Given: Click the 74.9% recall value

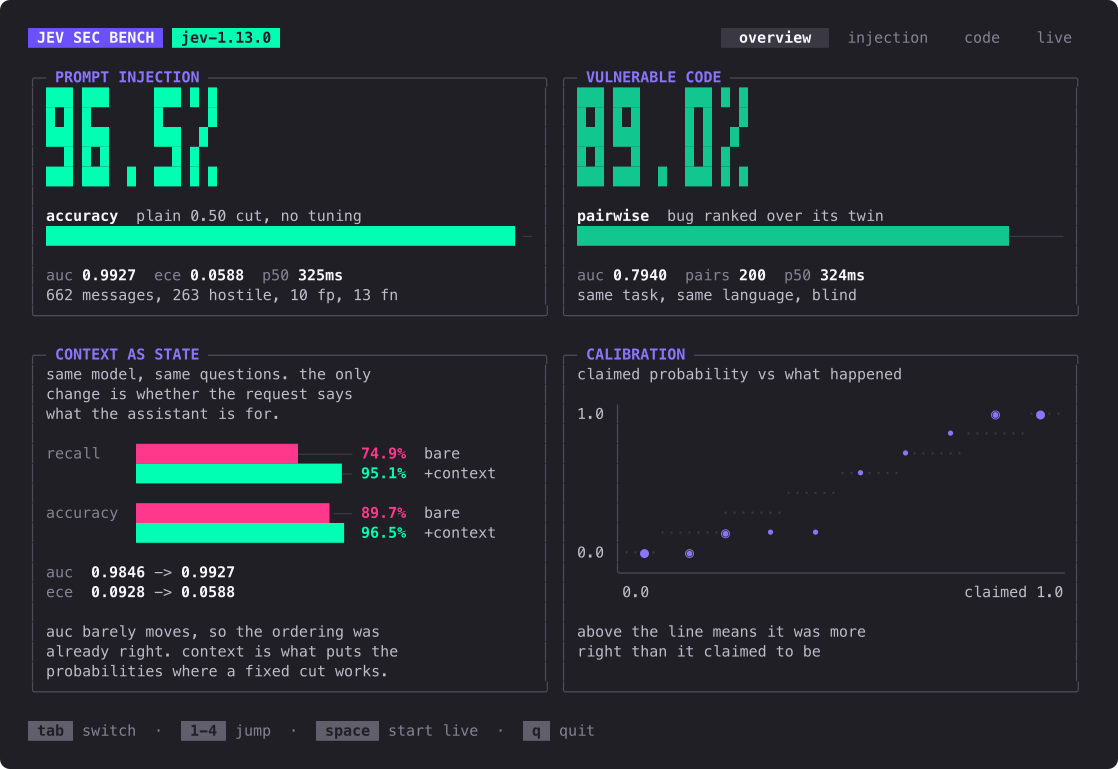Looking at the screenshot, I should click(383, 453).
